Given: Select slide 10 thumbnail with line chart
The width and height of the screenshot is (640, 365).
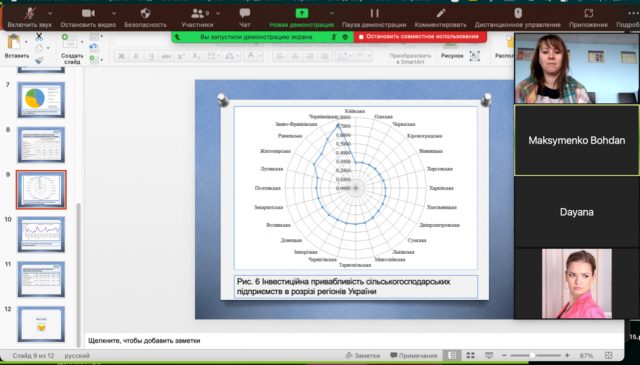Looking at the screenshot, I should (41, 235).
